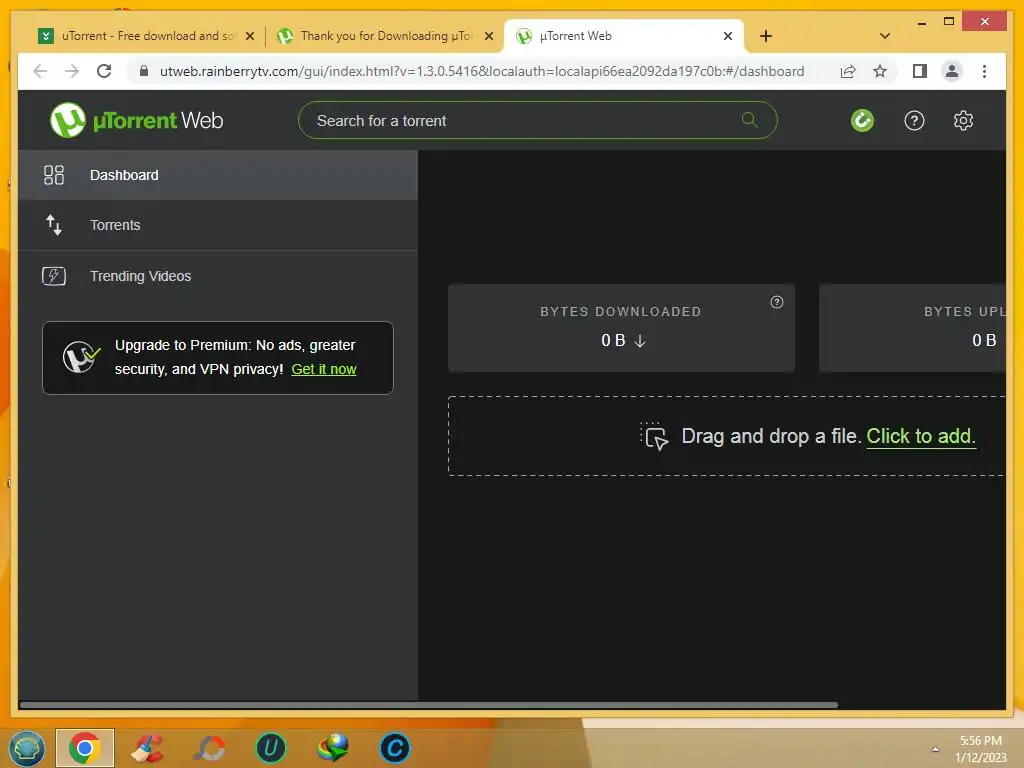Click the Bytes Uploaded card
The image size is (1024, 768).
[912, 328]
